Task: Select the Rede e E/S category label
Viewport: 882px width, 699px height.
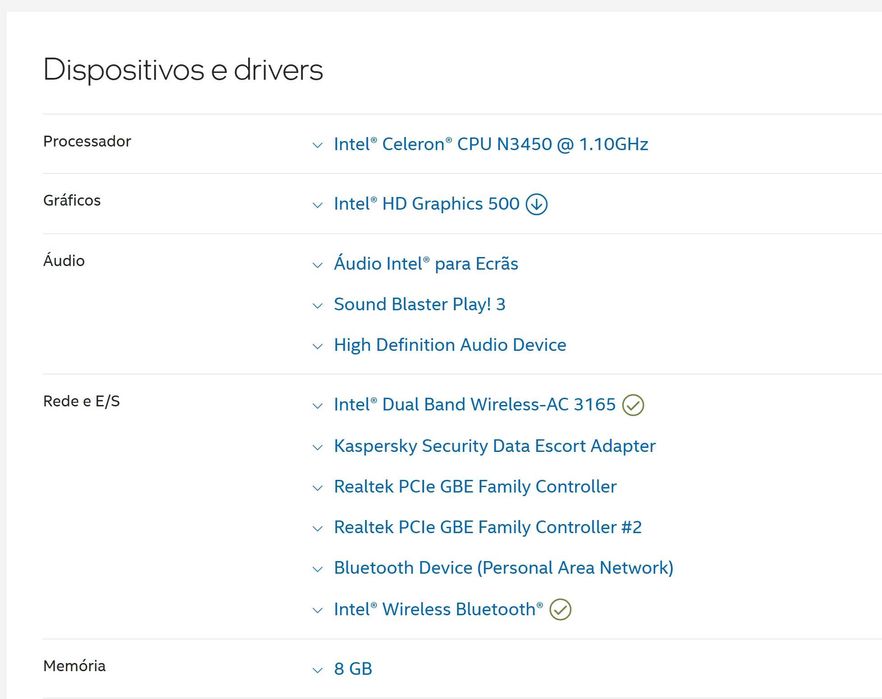Action: point(82,402)
